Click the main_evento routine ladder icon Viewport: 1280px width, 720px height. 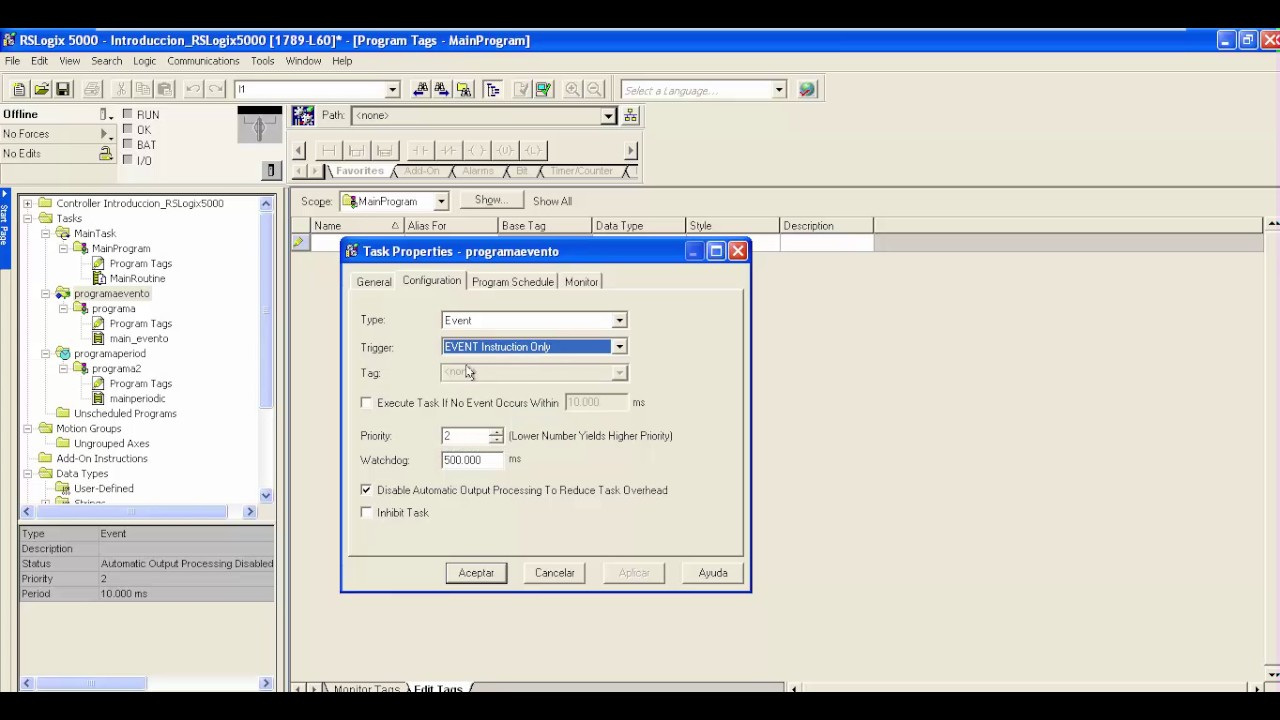[98, 338]
